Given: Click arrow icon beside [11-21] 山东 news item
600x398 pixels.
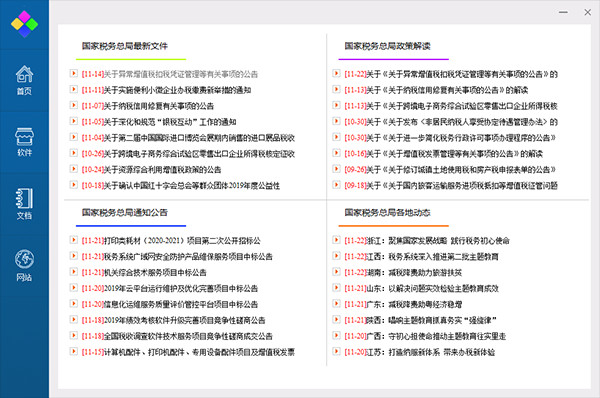Looking at the screenshot, I should (x=336, y=288).
